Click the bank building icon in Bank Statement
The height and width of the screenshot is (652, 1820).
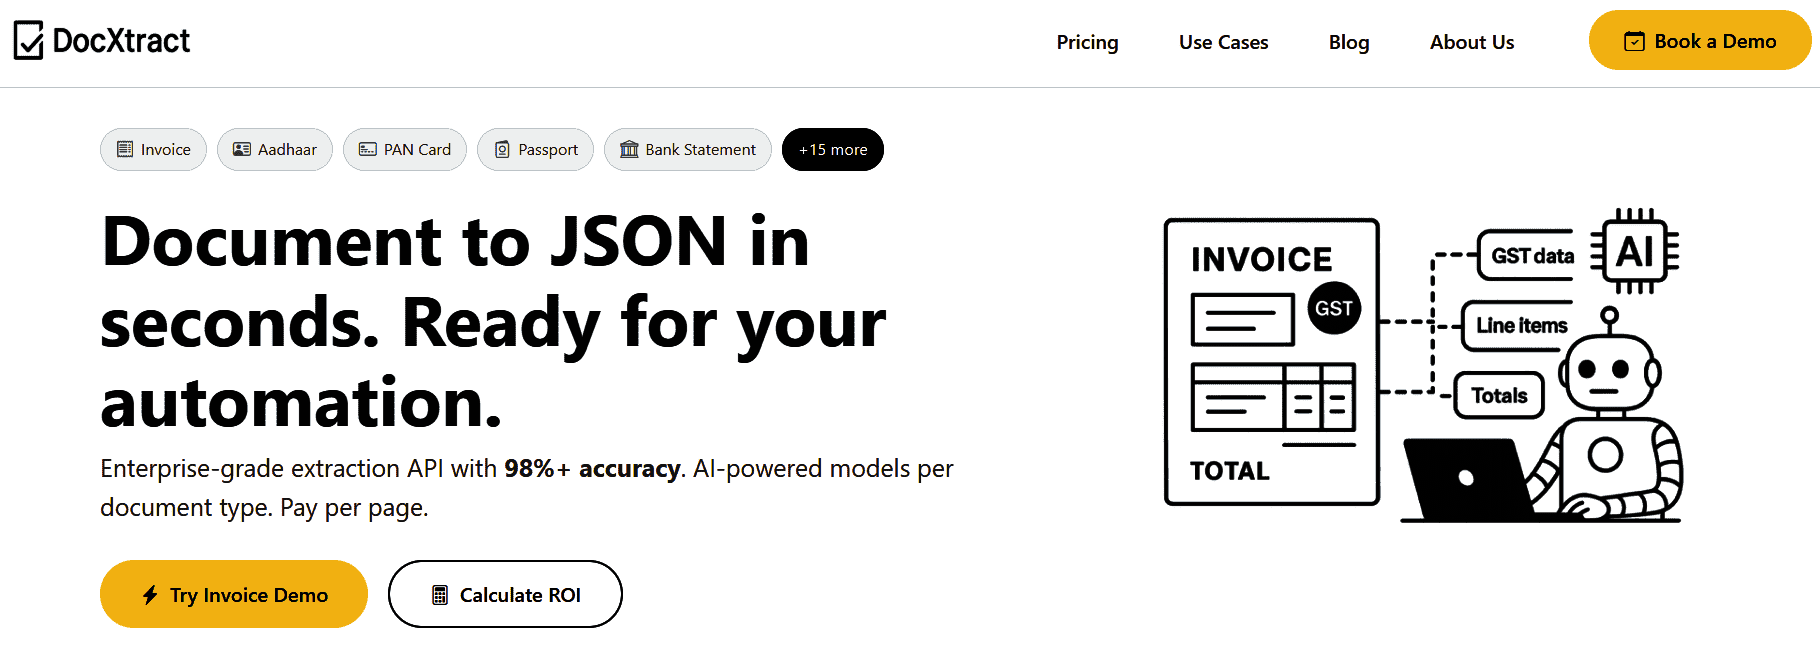[x=629, y=149]
